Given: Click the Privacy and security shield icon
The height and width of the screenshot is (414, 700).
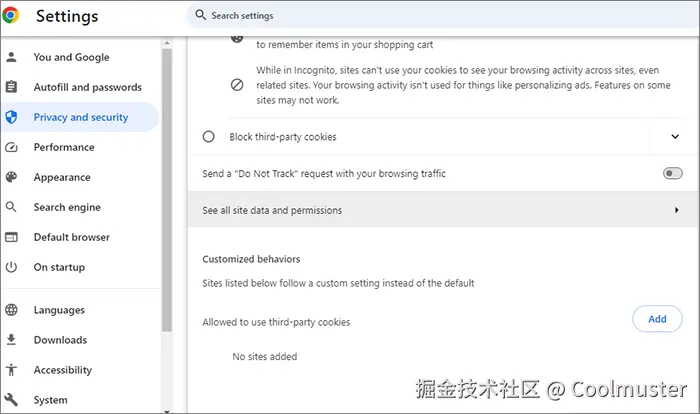Looking at the screenshot, I should [x=12, y=117].
